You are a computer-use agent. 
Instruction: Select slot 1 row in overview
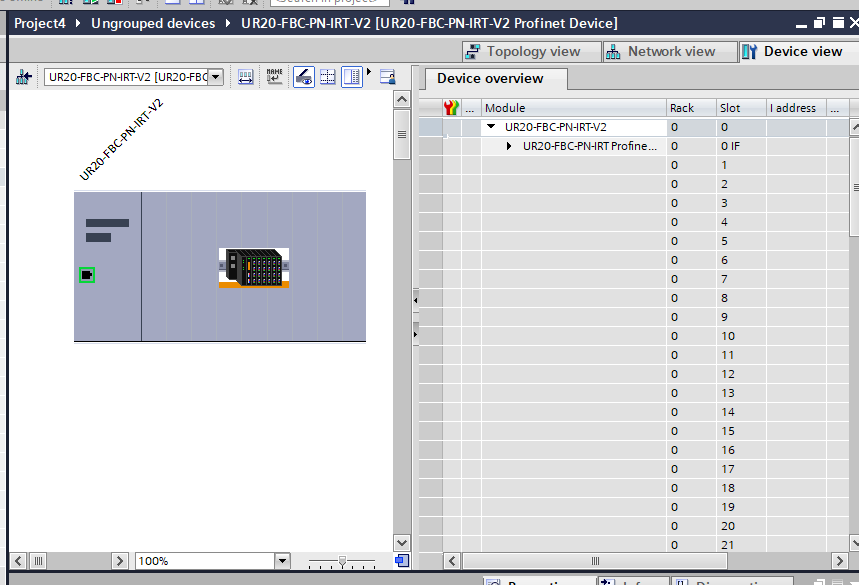point(634,165)
